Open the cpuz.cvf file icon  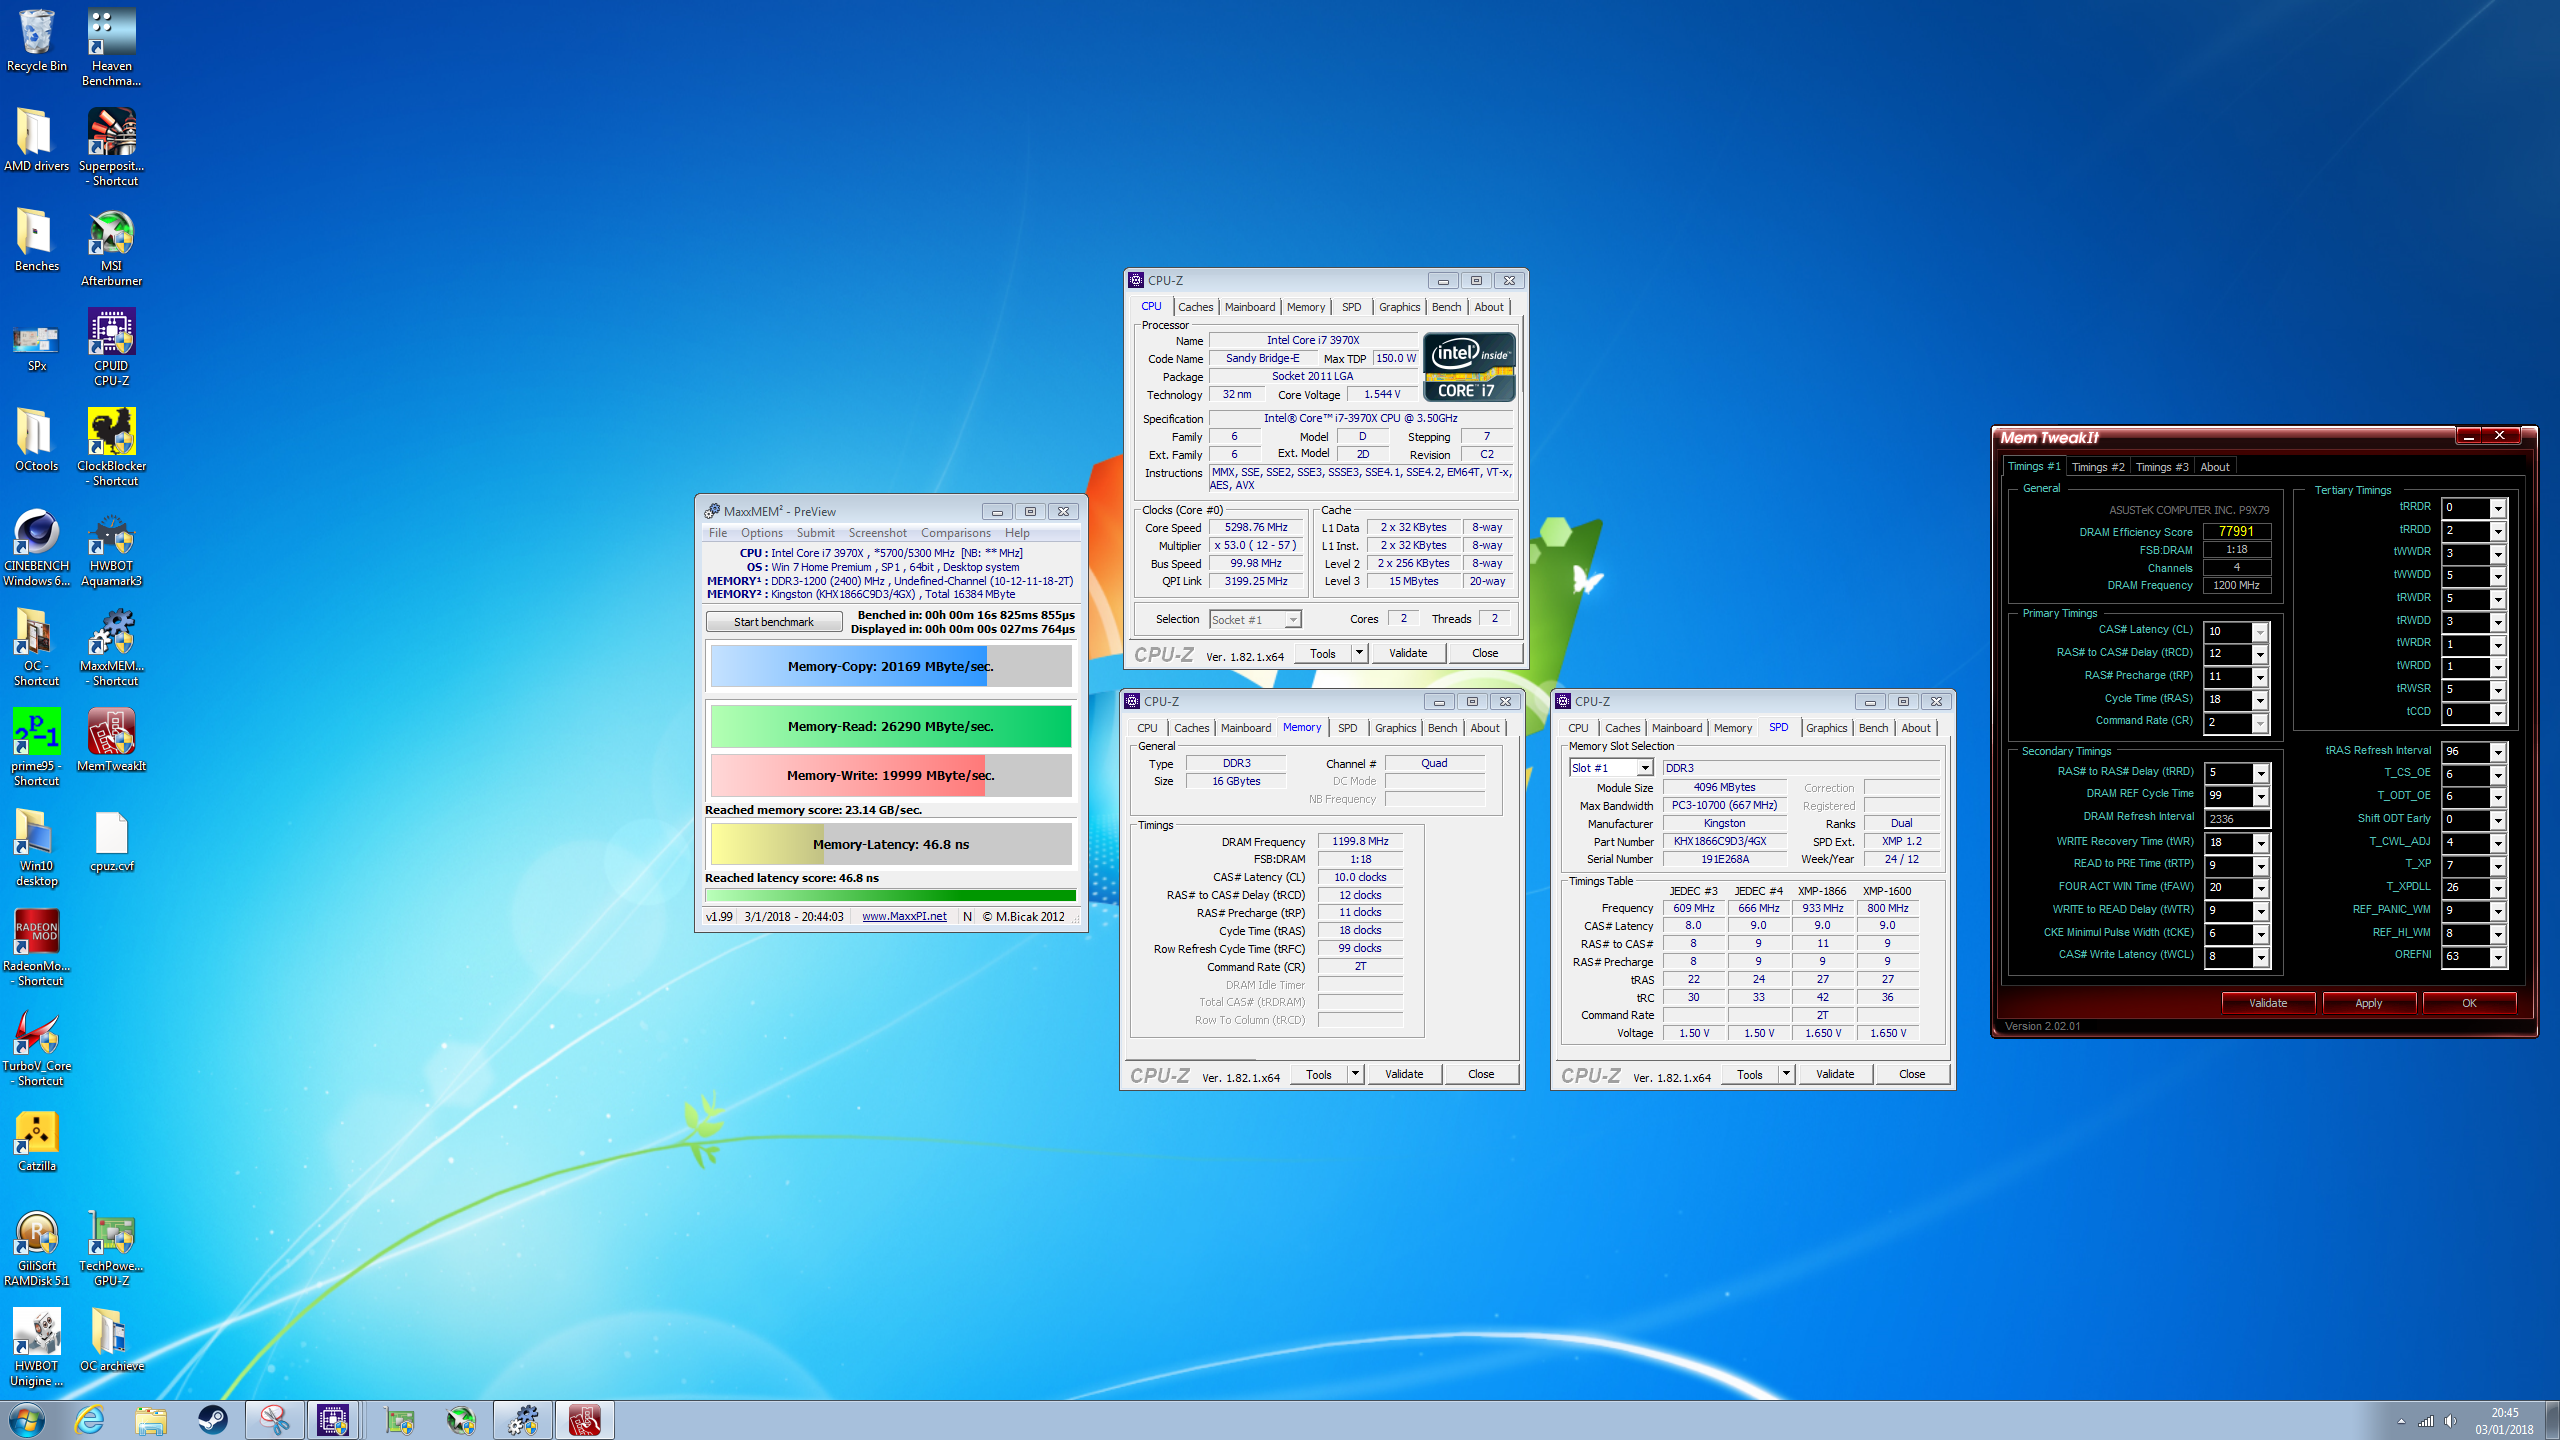coord(111,840)
